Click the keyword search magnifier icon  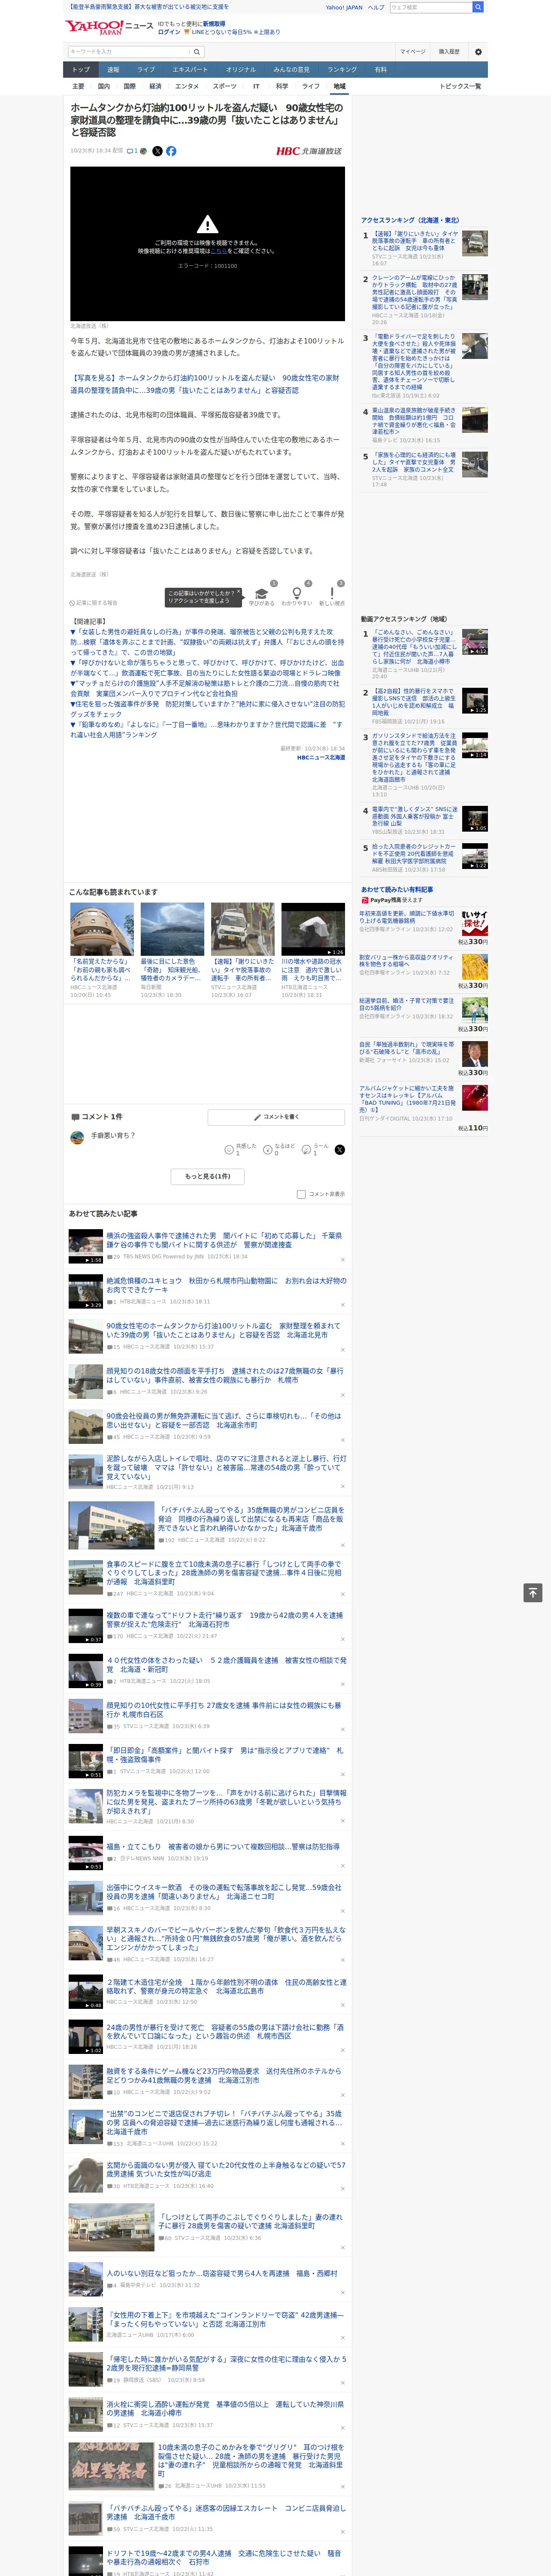tap(197, 52)
